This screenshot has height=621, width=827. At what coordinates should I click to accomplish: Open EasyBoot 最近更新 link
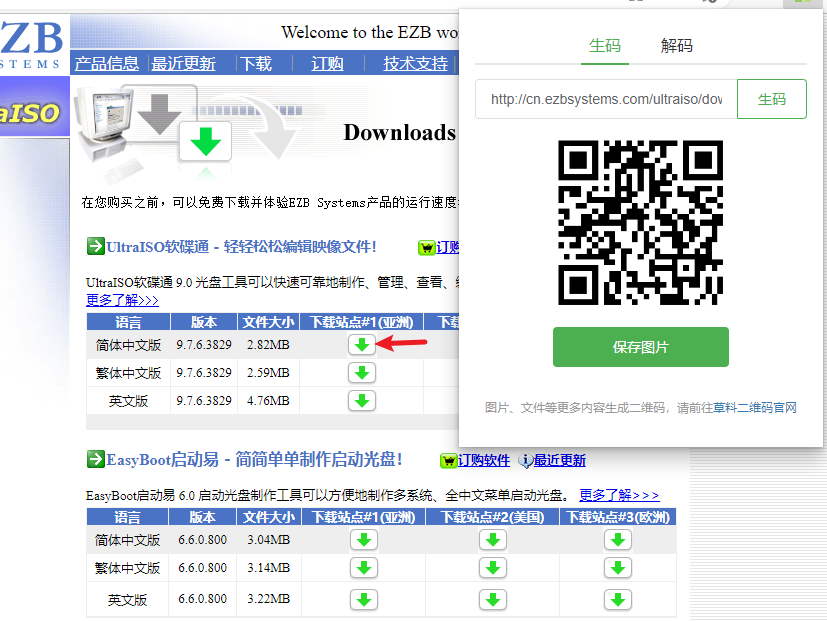[x=560, y=461]
